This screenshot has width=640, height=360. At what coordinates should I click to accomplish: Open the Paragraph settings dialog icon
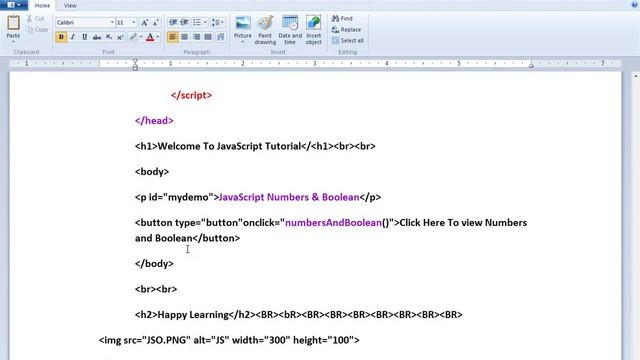click(221, 37)
